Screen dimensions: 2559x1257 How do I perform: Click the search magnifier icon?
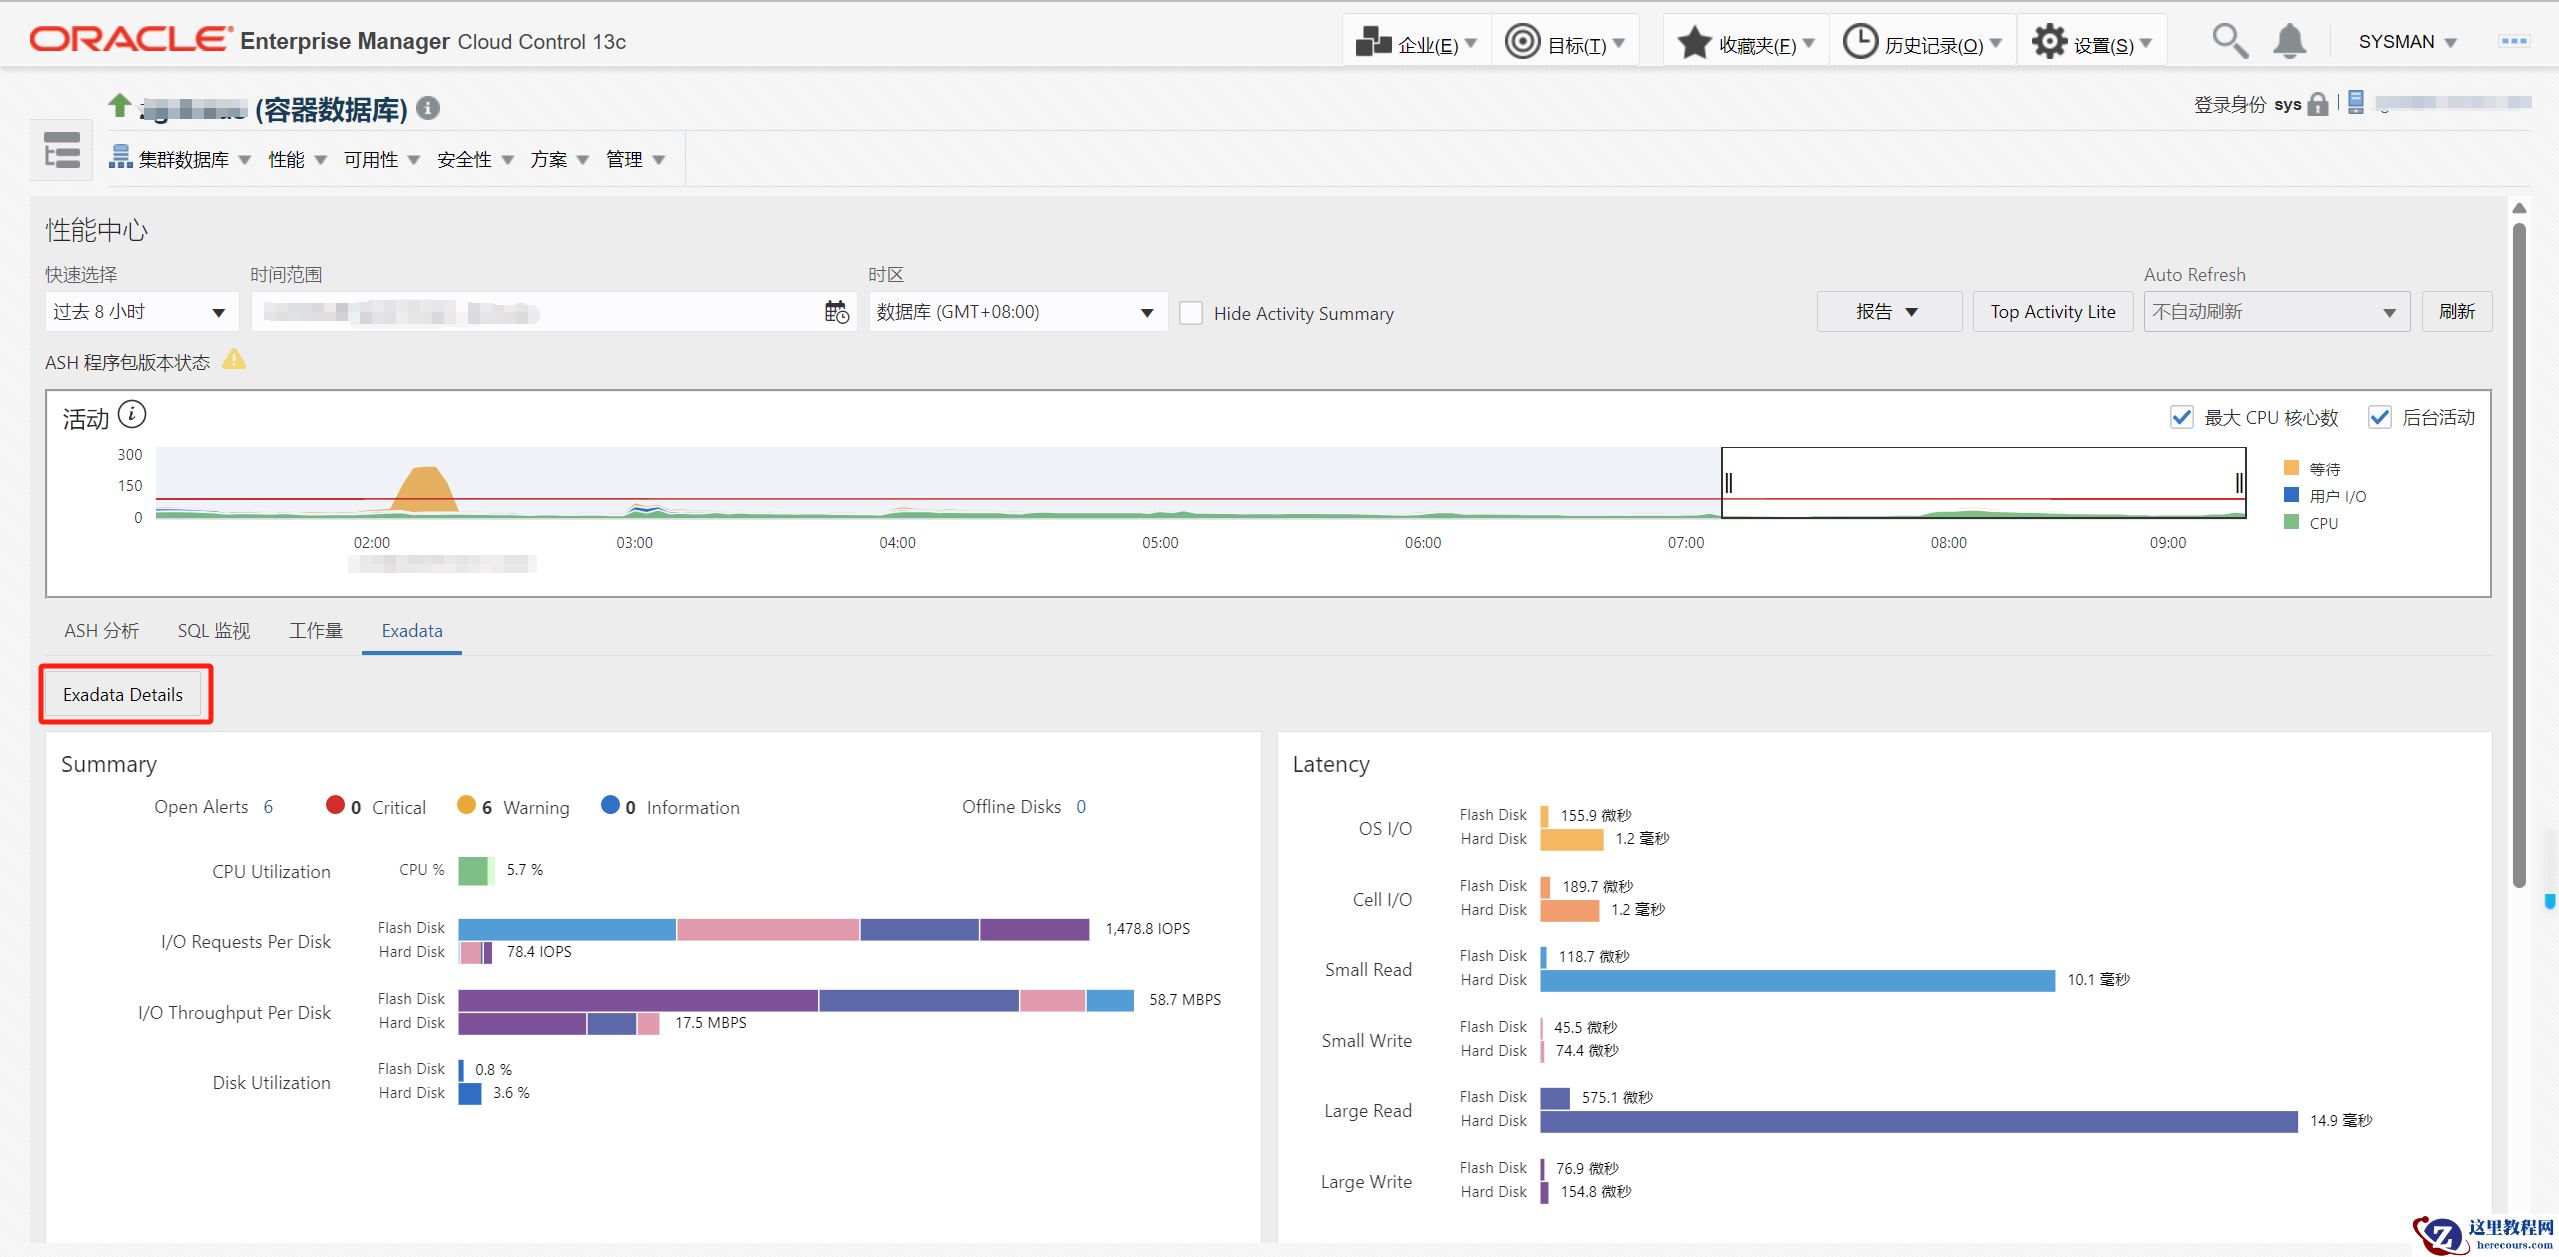[2229, 42]
